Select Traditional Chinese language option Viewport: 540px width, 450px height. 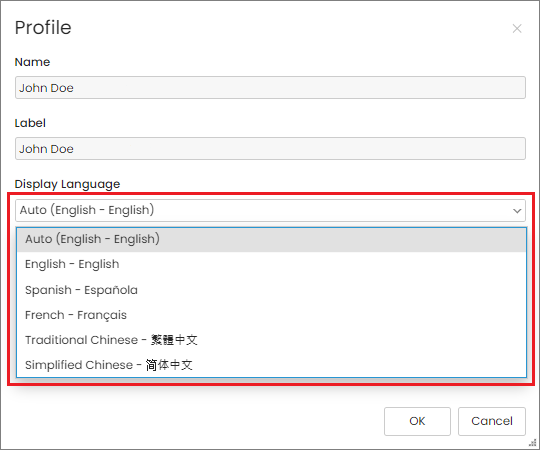point(271,340)
